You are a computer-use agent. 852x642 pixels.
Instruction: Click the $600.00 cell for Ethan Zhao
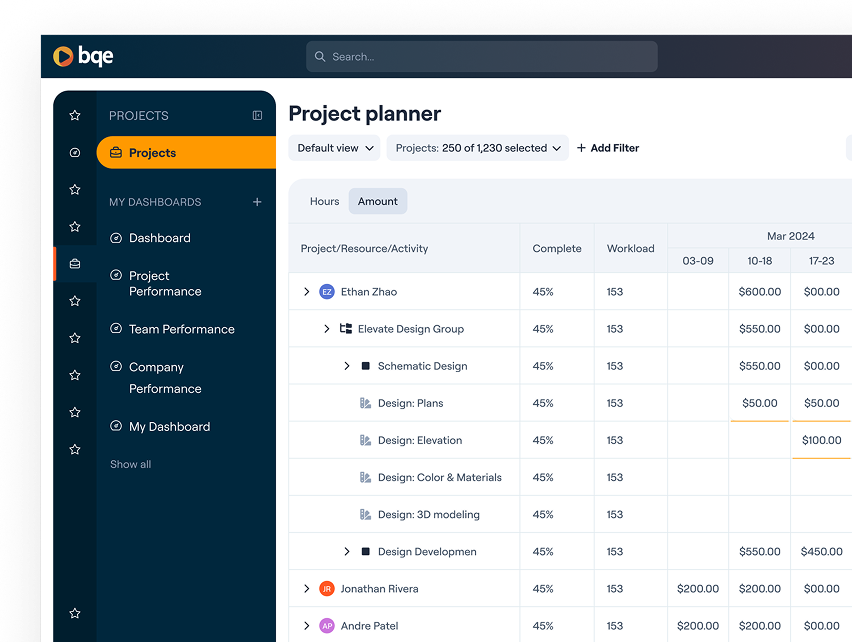point(760,292)
